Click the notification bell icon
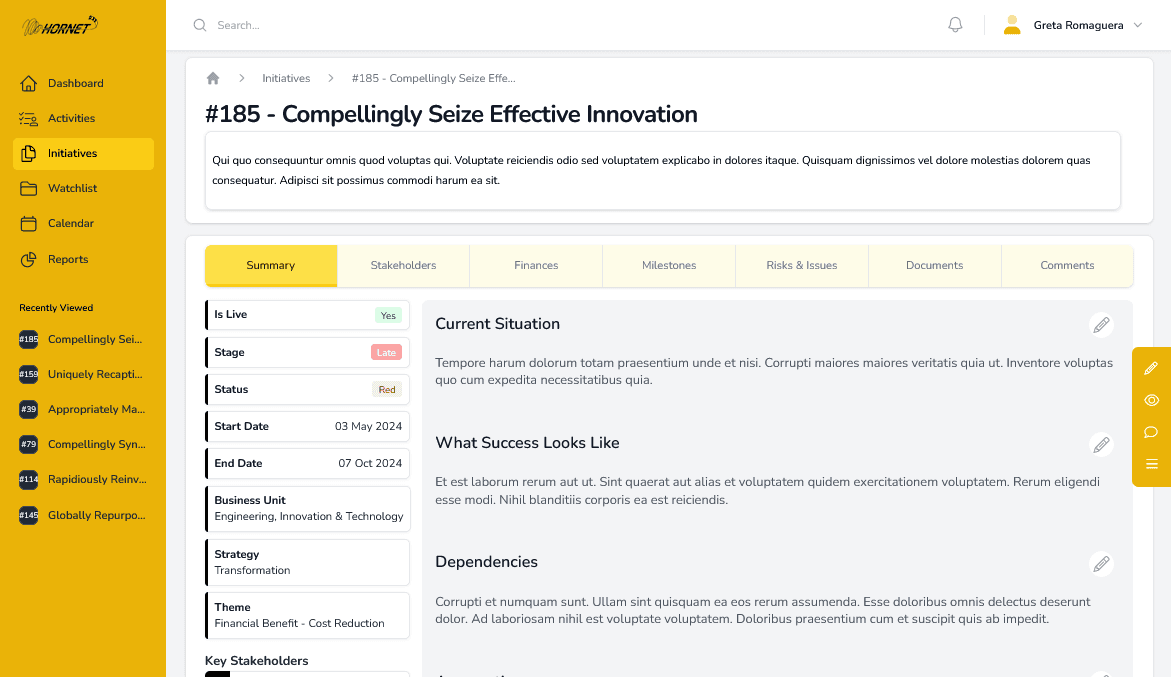This screenshot has height=677, width=1171. tap(955, 25)
